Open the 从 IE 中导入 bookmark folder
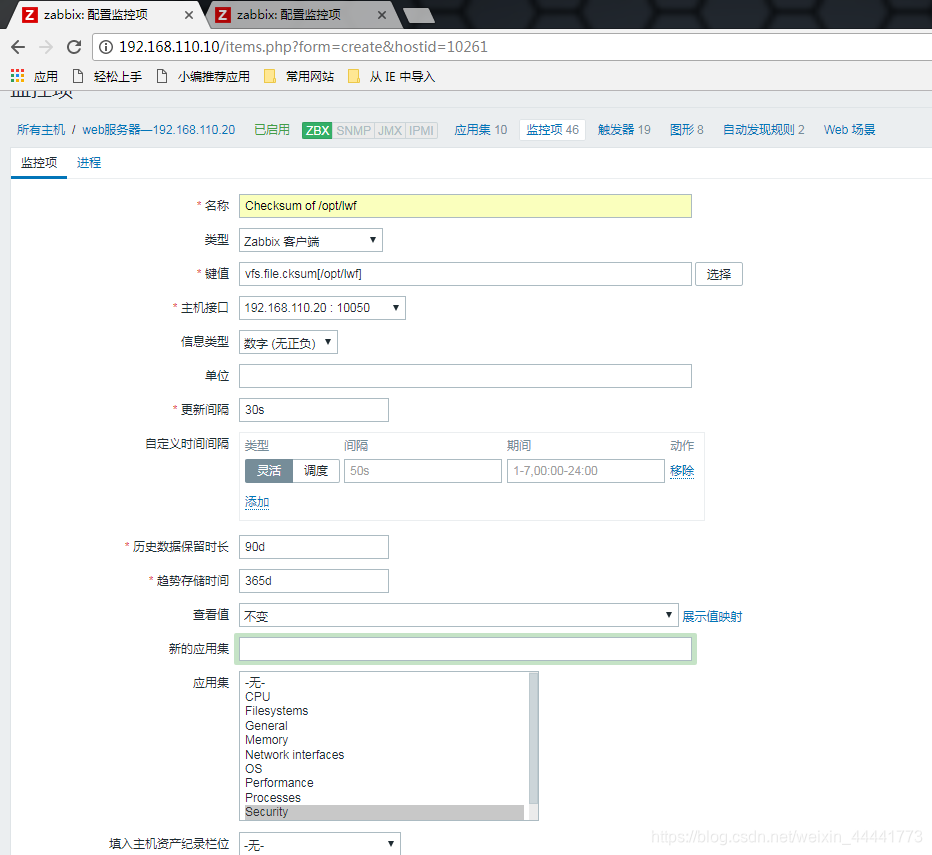932x855 pixels. [391, 77]
